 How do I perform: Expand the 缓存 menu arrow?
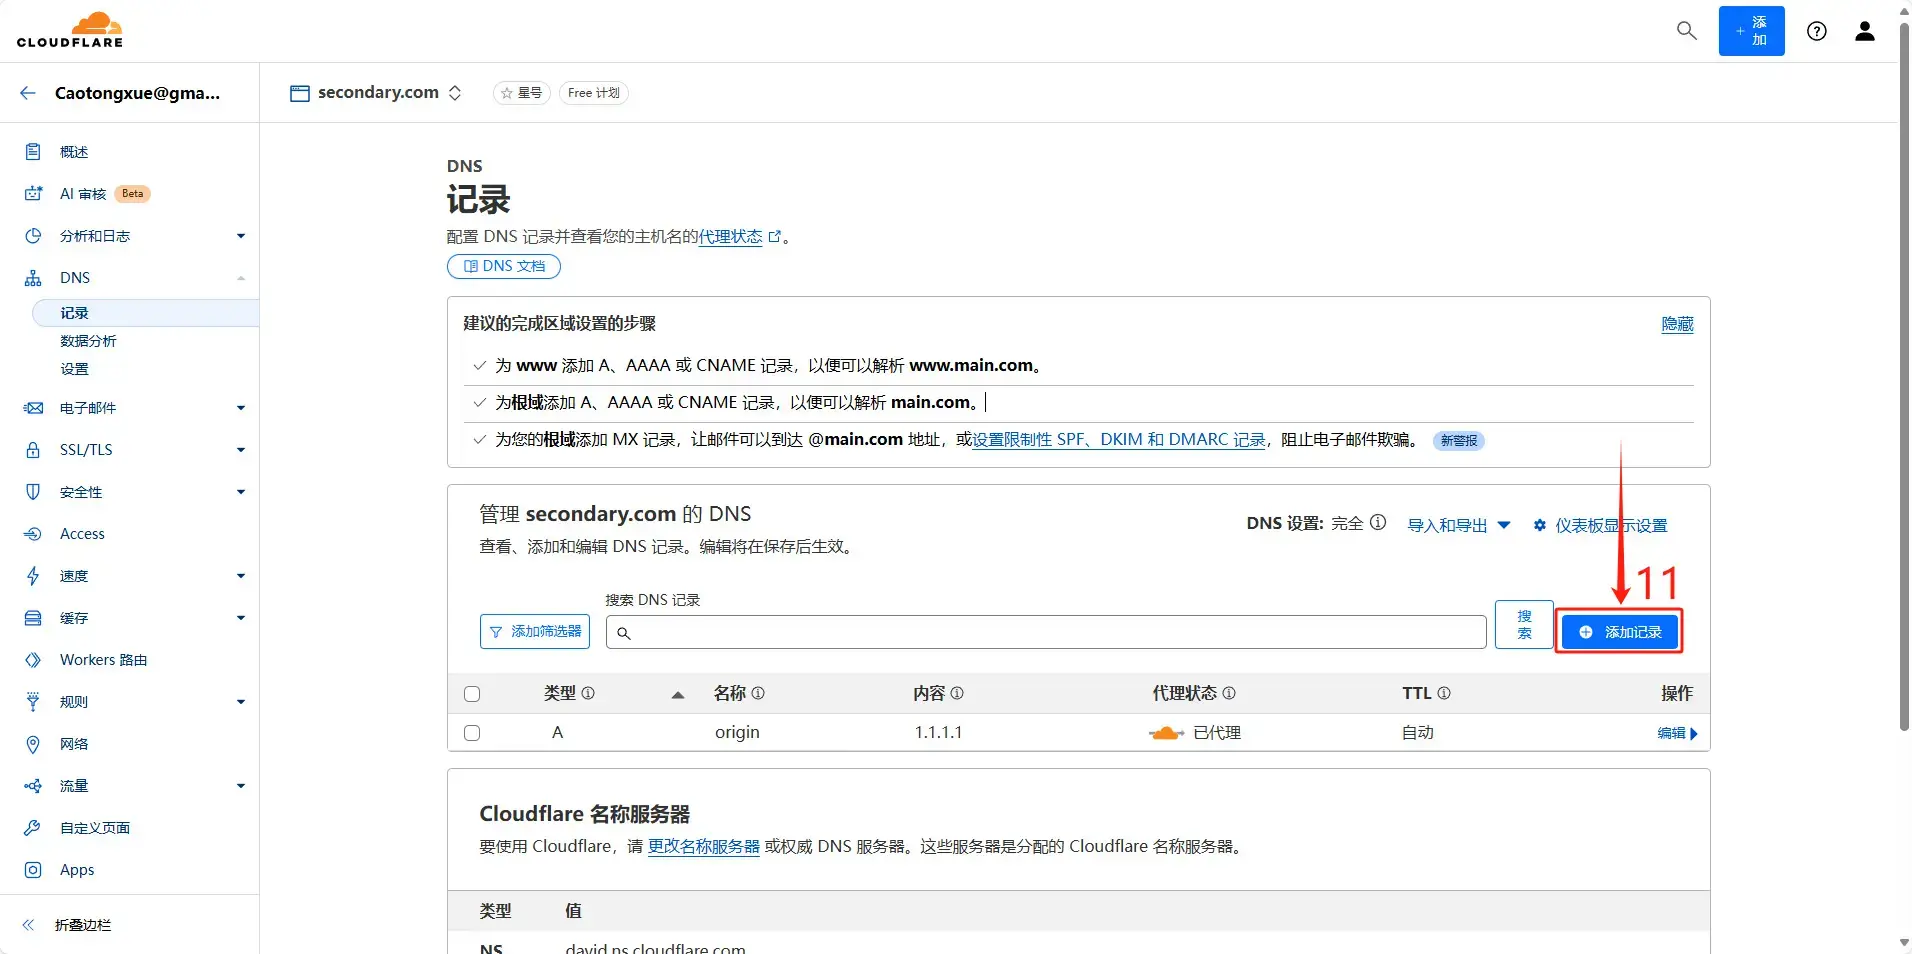pos(241,618)
